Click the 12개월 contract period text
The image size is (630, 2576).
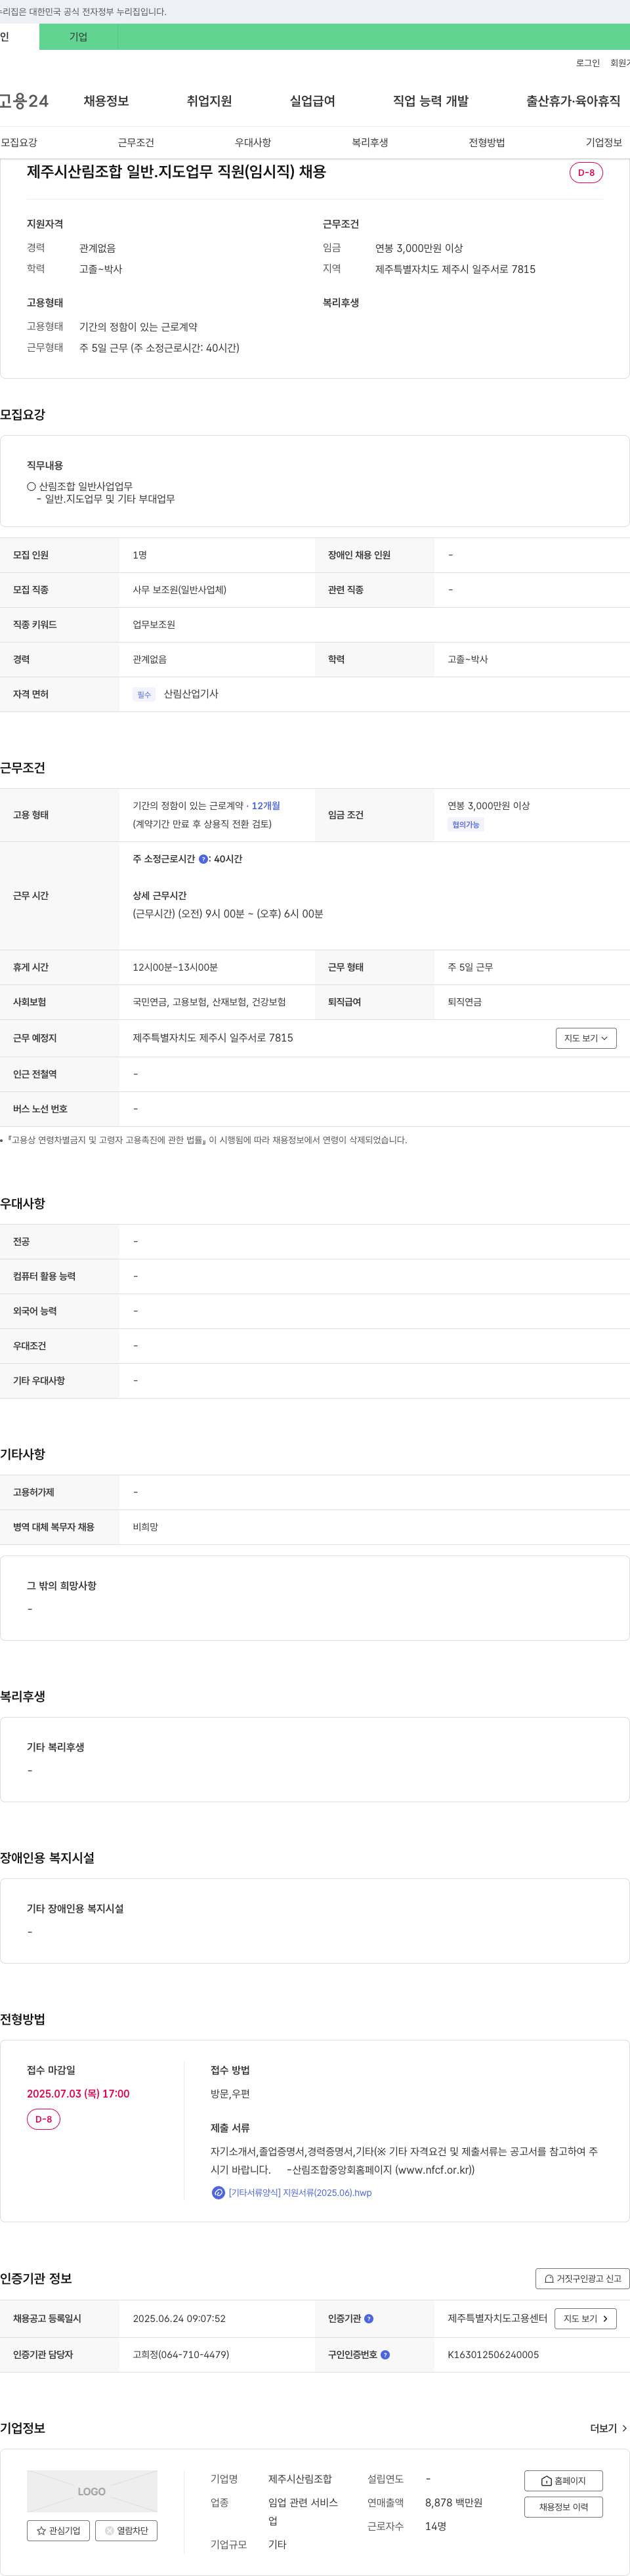click(x=266, y=805)
